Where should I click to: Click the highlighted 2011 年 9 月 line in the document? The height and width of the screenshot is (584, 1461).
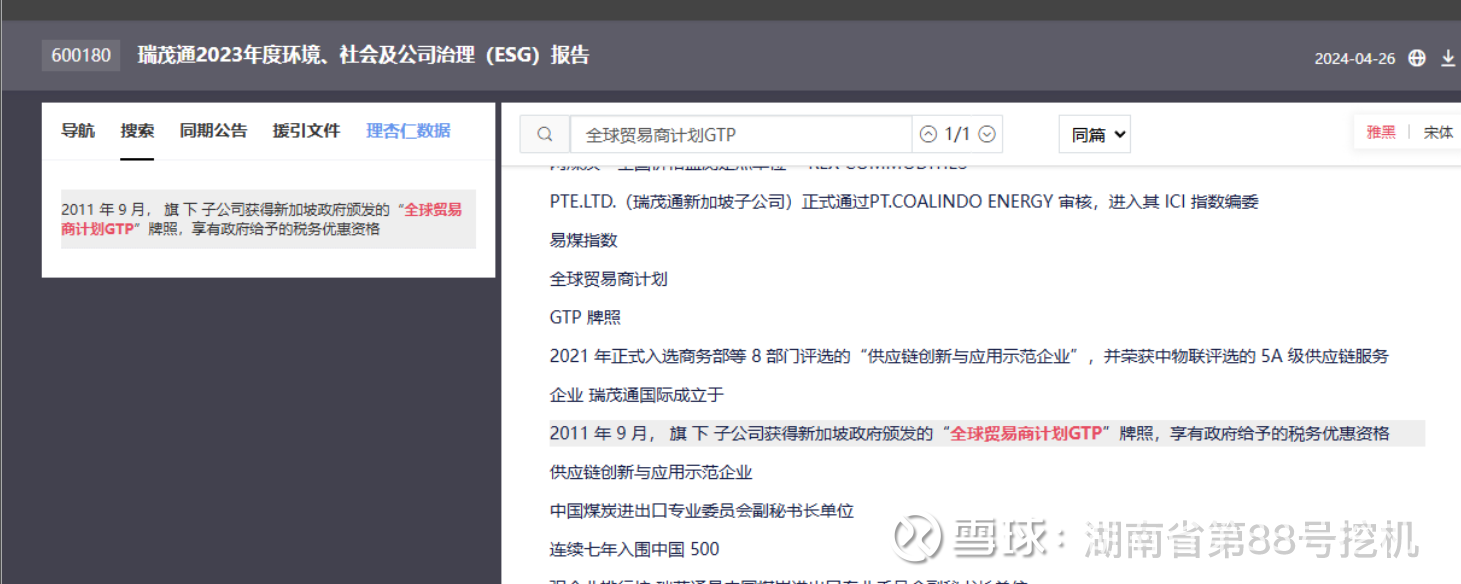click(x=987, y=433)
